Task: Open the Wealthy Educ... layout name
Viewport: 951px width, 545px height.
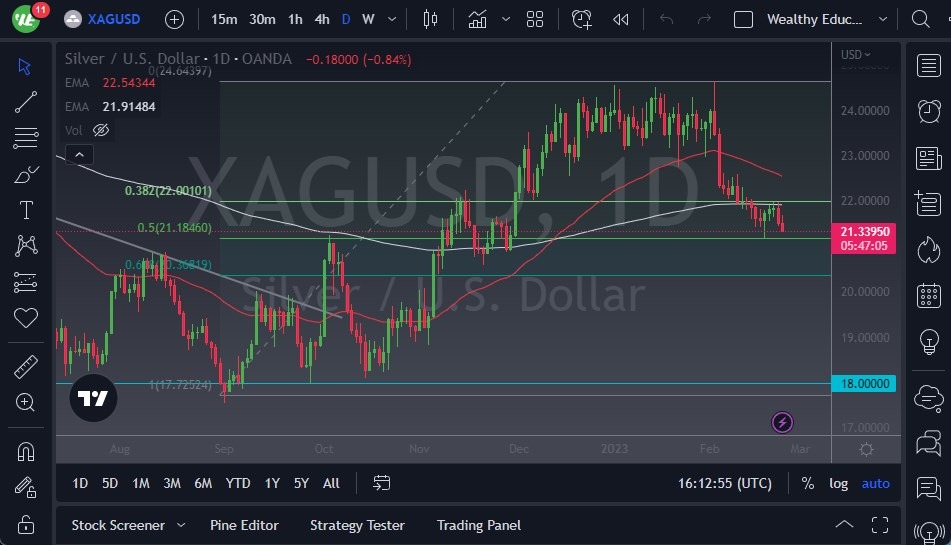Action: click(814, 19)
